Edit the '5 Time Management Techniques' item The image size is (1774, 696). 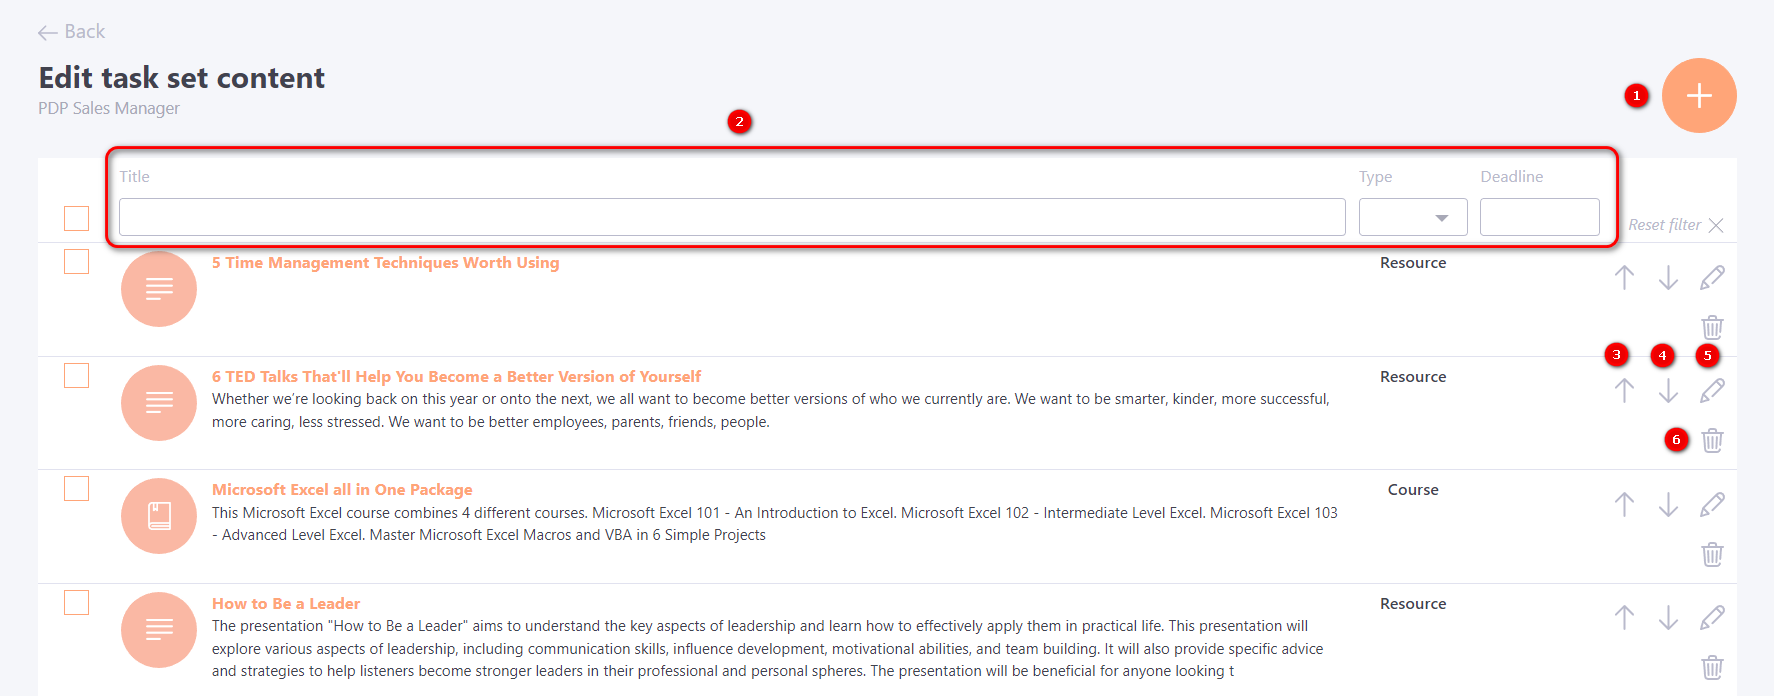click(x=1712, y=277)
